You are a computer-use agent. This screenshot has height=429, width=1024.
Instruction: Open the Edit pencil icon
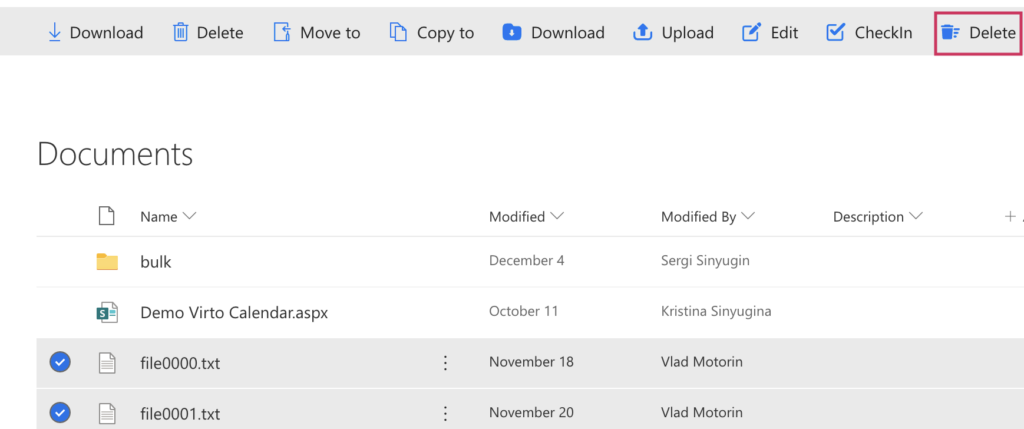pyautogui.click(x=752, y=32)
